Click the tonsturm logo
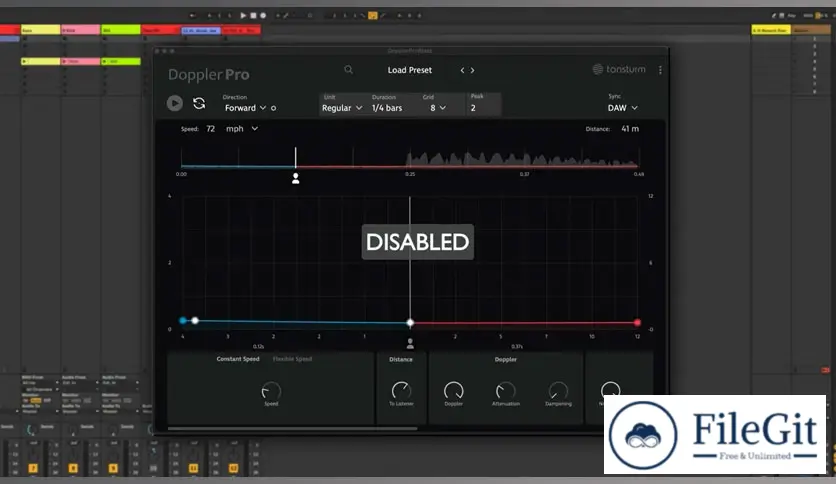Image resolution: width=836 pixels, height=484 pixels. point(619,69)
